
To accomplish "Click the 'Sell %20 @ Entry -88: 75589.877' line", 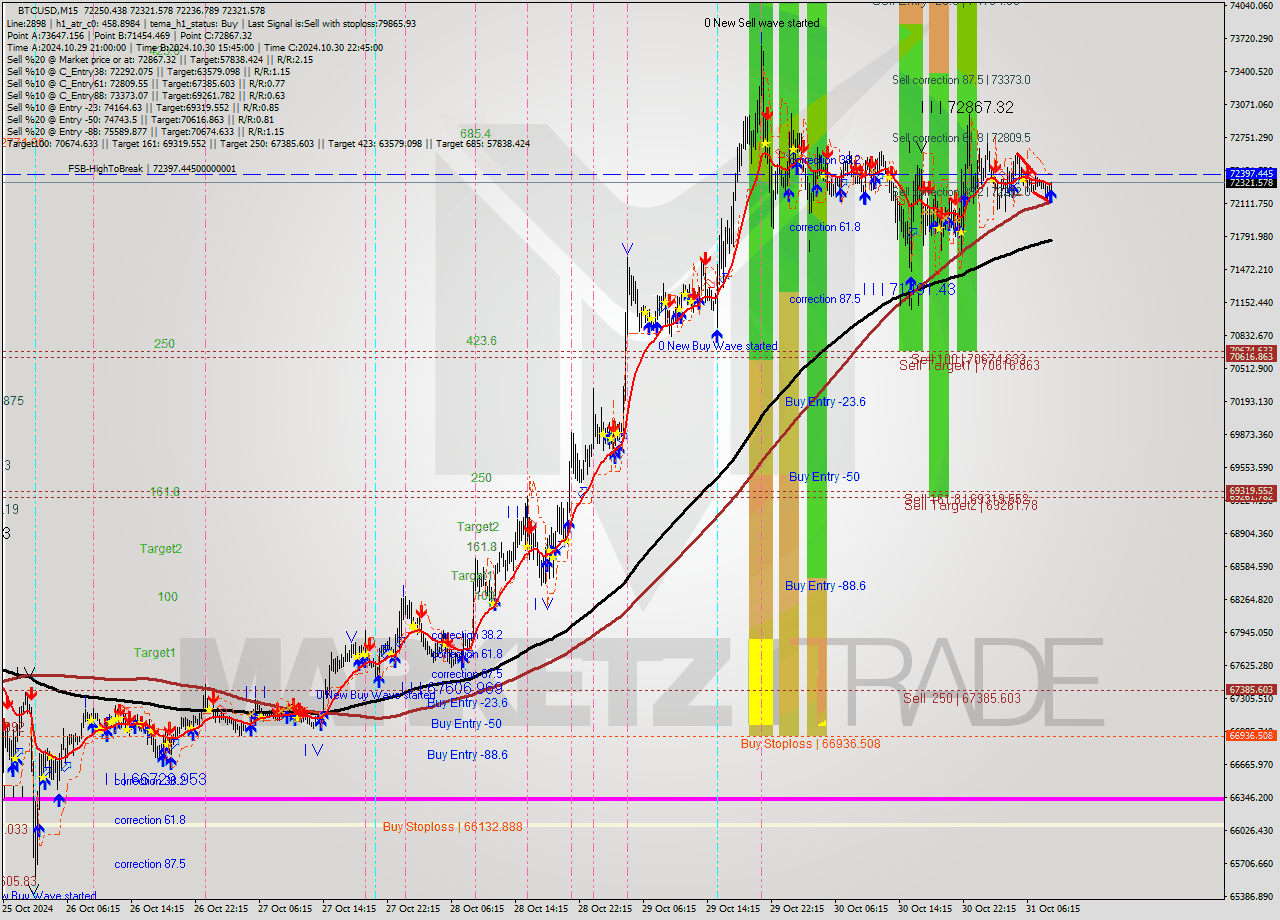I will pyautogui.click(x=145, y=132).
